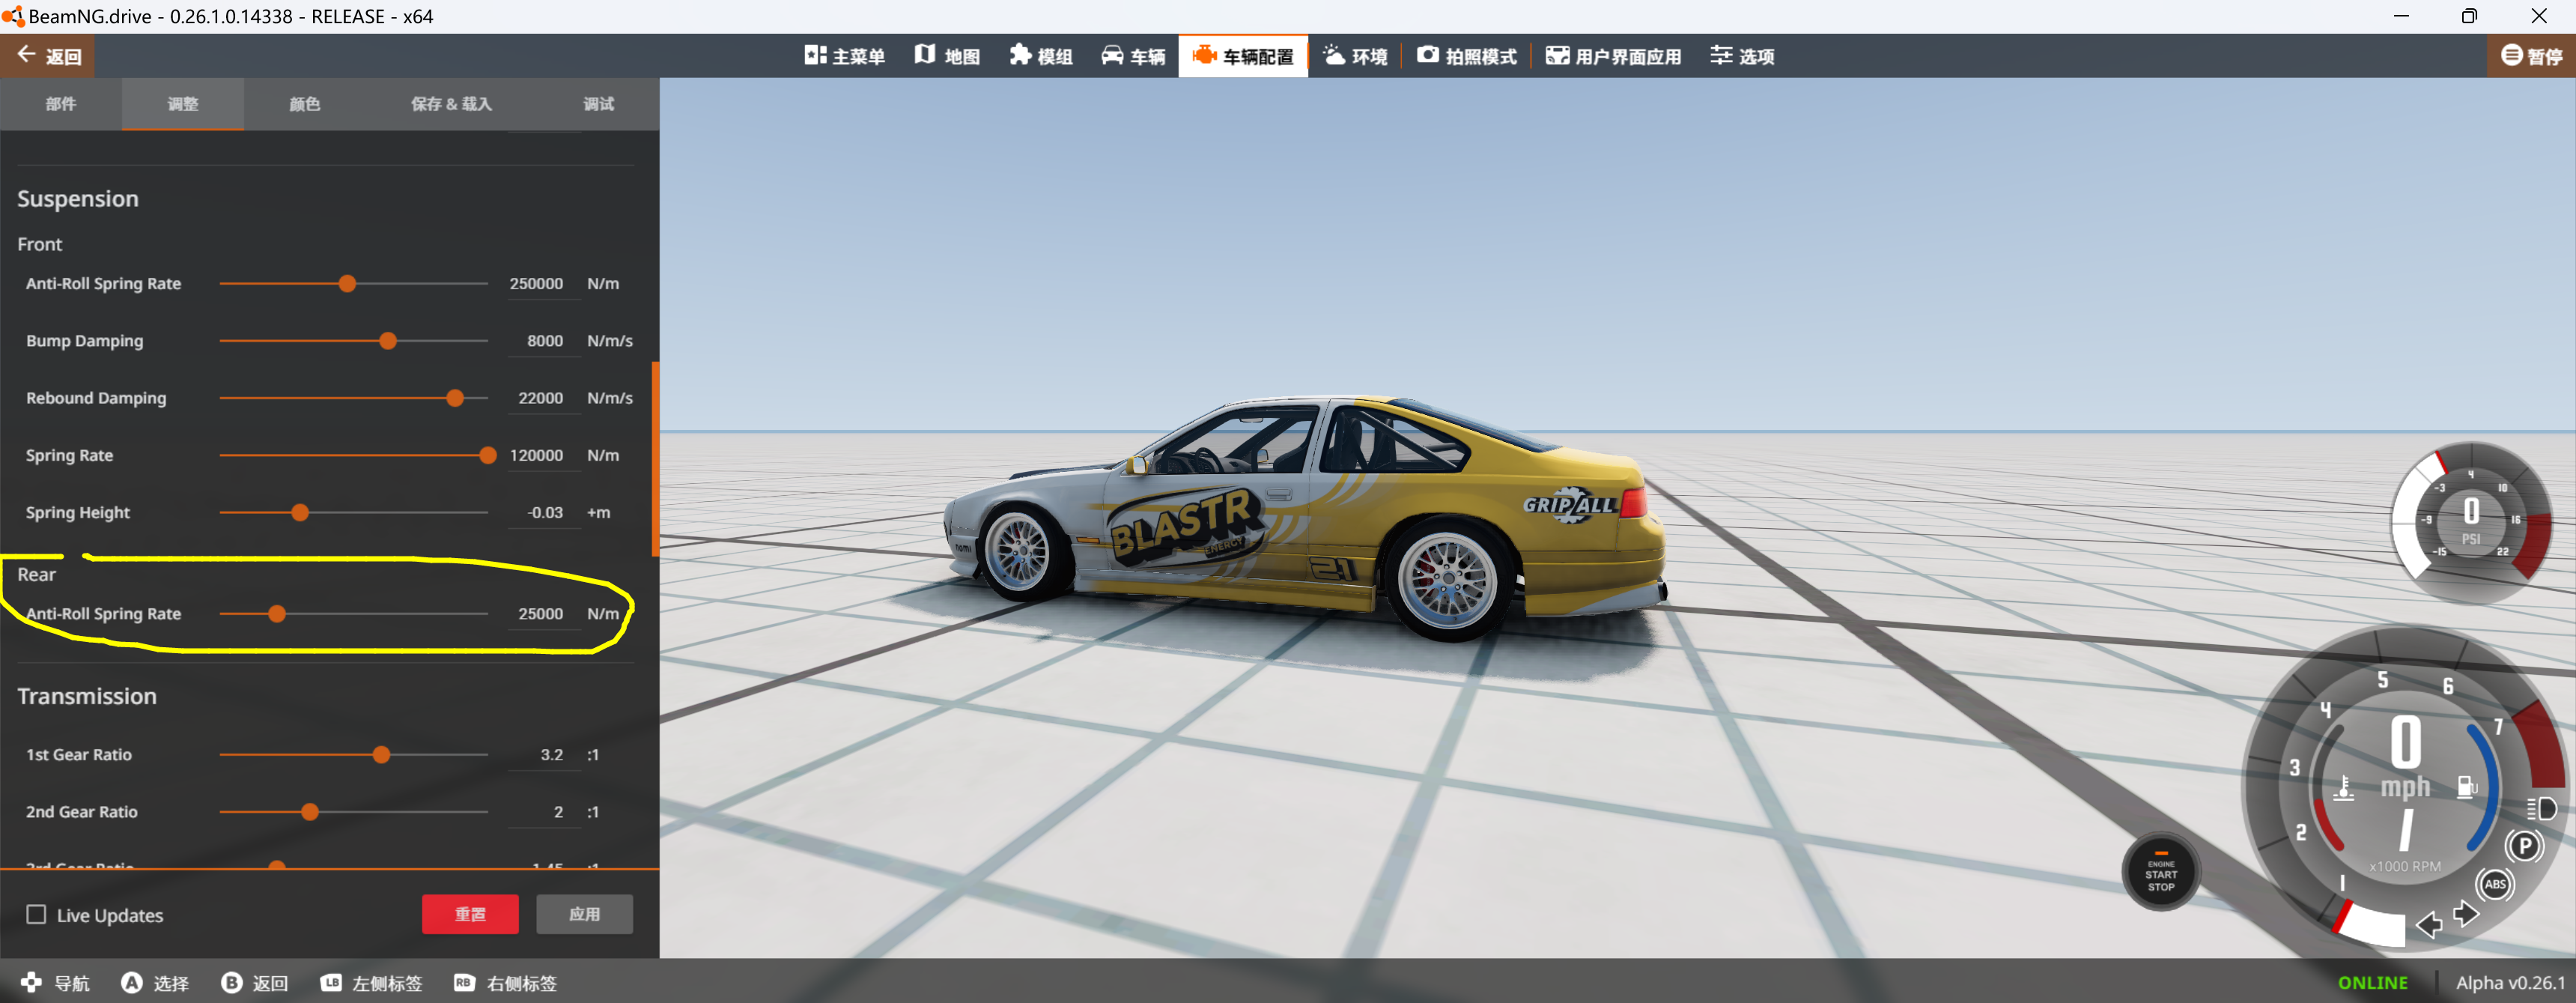
Task: Click the 导航 navigation d-pad hint
Action: tap(55, 983)
